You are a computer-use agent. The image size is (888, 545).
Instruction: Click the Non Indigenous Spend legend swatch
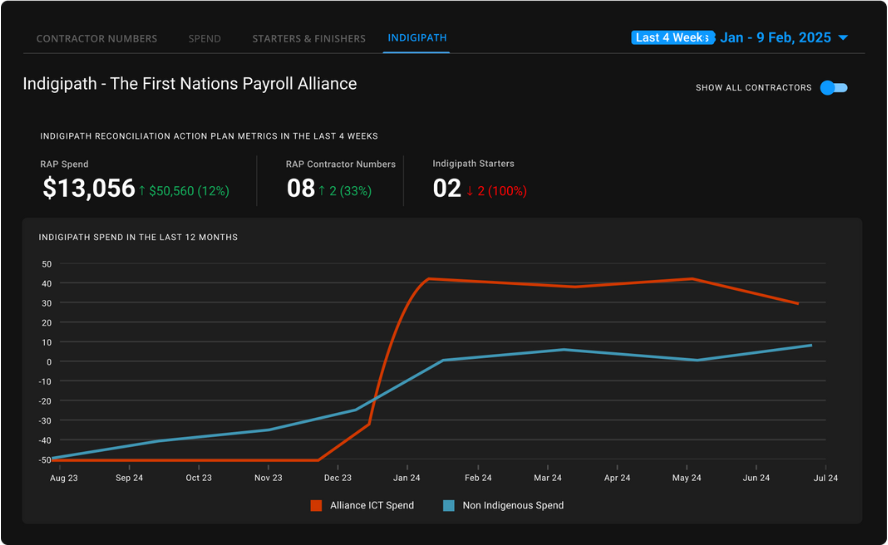(x=449, y=505)
